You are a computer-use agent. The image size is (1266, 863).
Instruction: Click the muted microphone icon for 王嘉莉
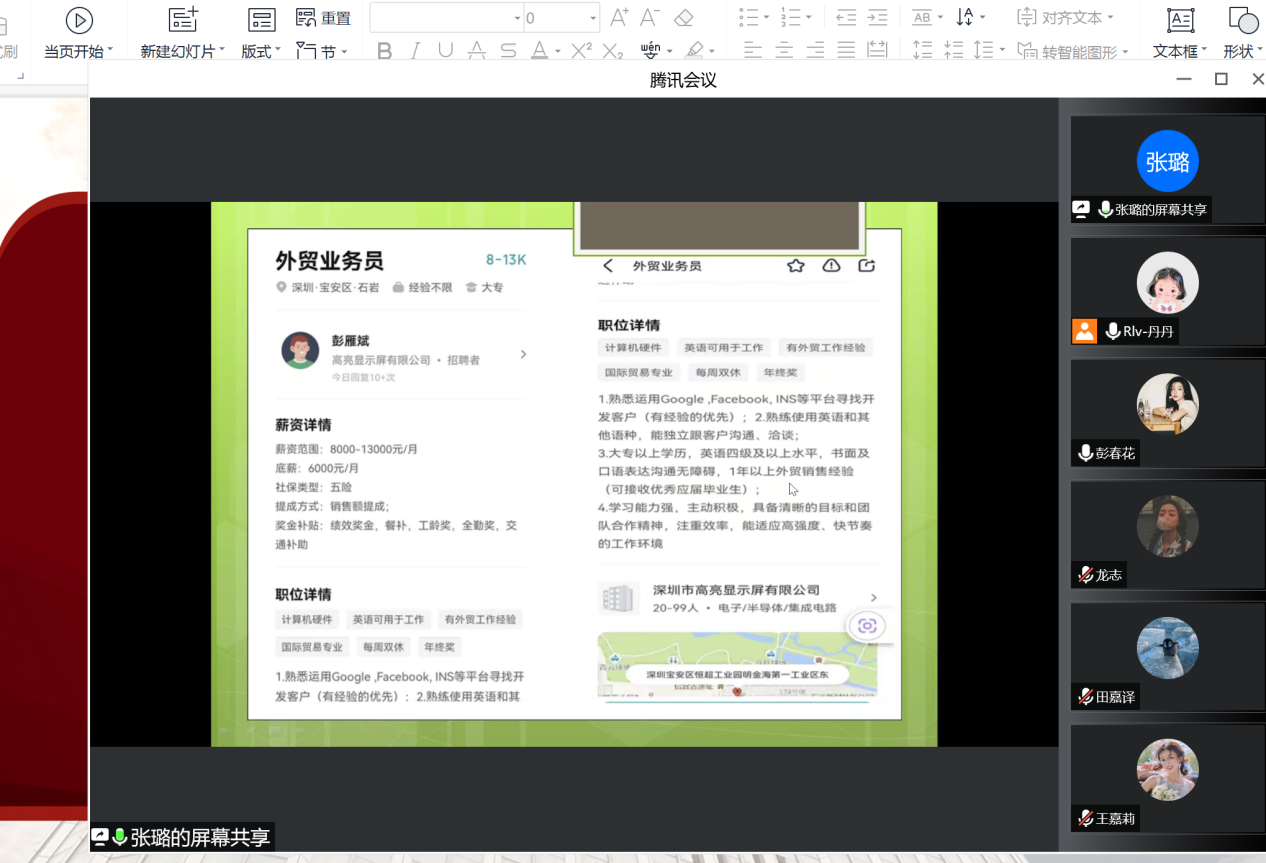1085,819
